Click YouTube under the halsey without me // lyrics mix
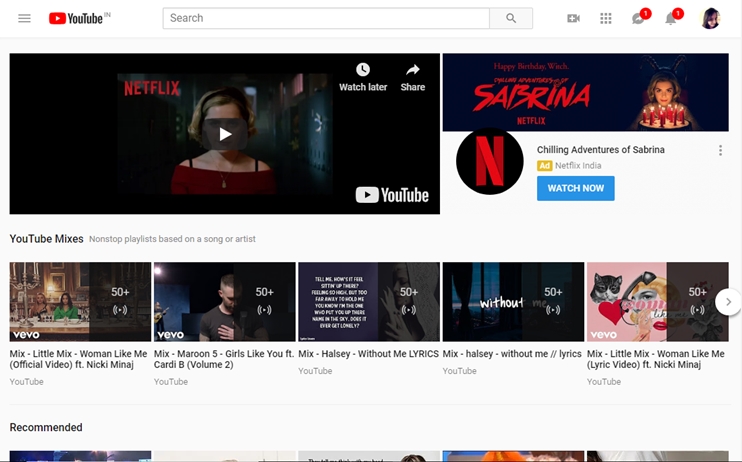Screen dimensions: 742x462 point(459,371)
